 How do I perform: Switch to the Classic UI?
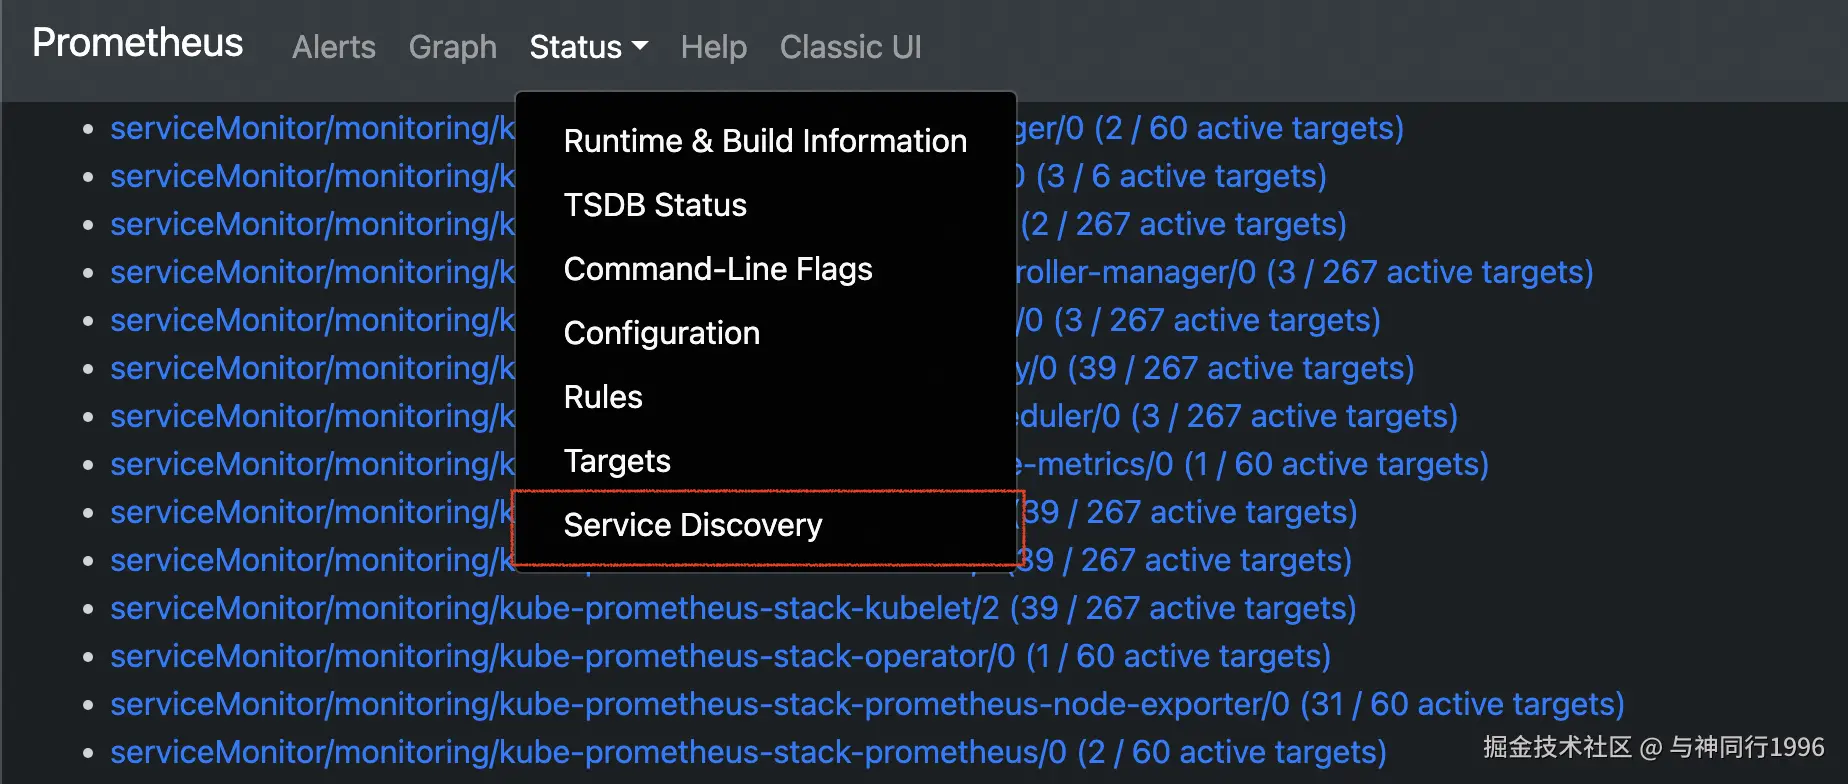coord(850,47)
